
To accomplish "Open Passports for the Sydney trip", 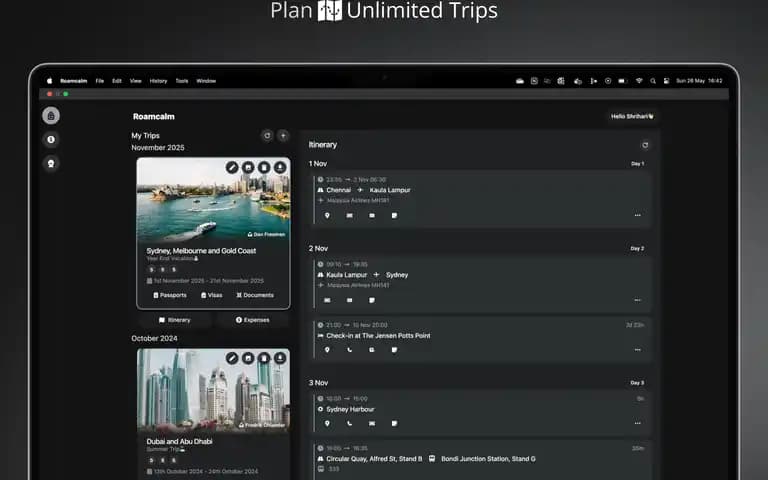I will [x=169, y=295].
